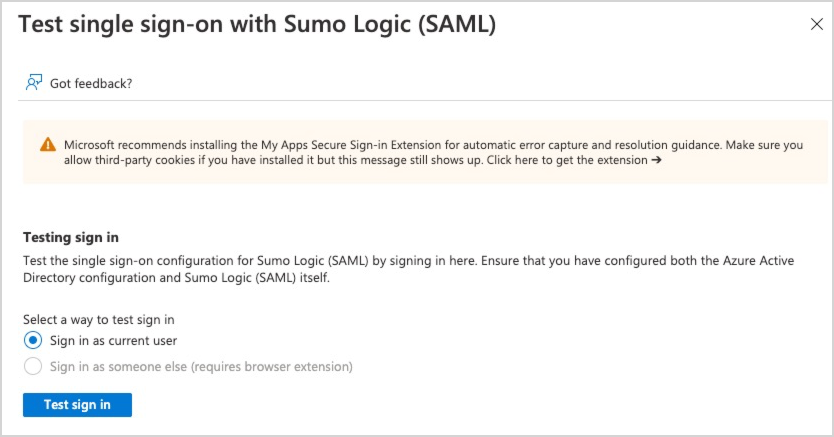Click the 'Sign in as current user' label
This screenshot has width=834, height=437.
click(x=113, y=341)
